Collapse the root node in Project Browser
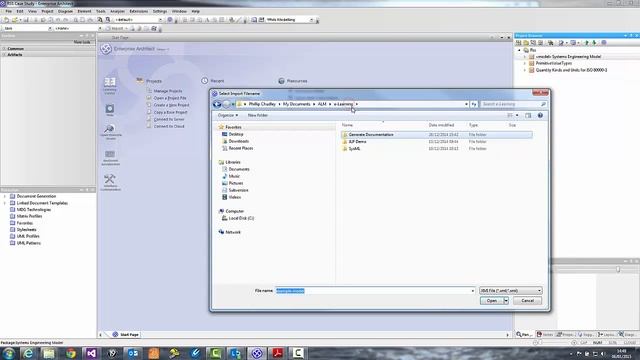Screen dimensions: 640x360 click(520, 50)
